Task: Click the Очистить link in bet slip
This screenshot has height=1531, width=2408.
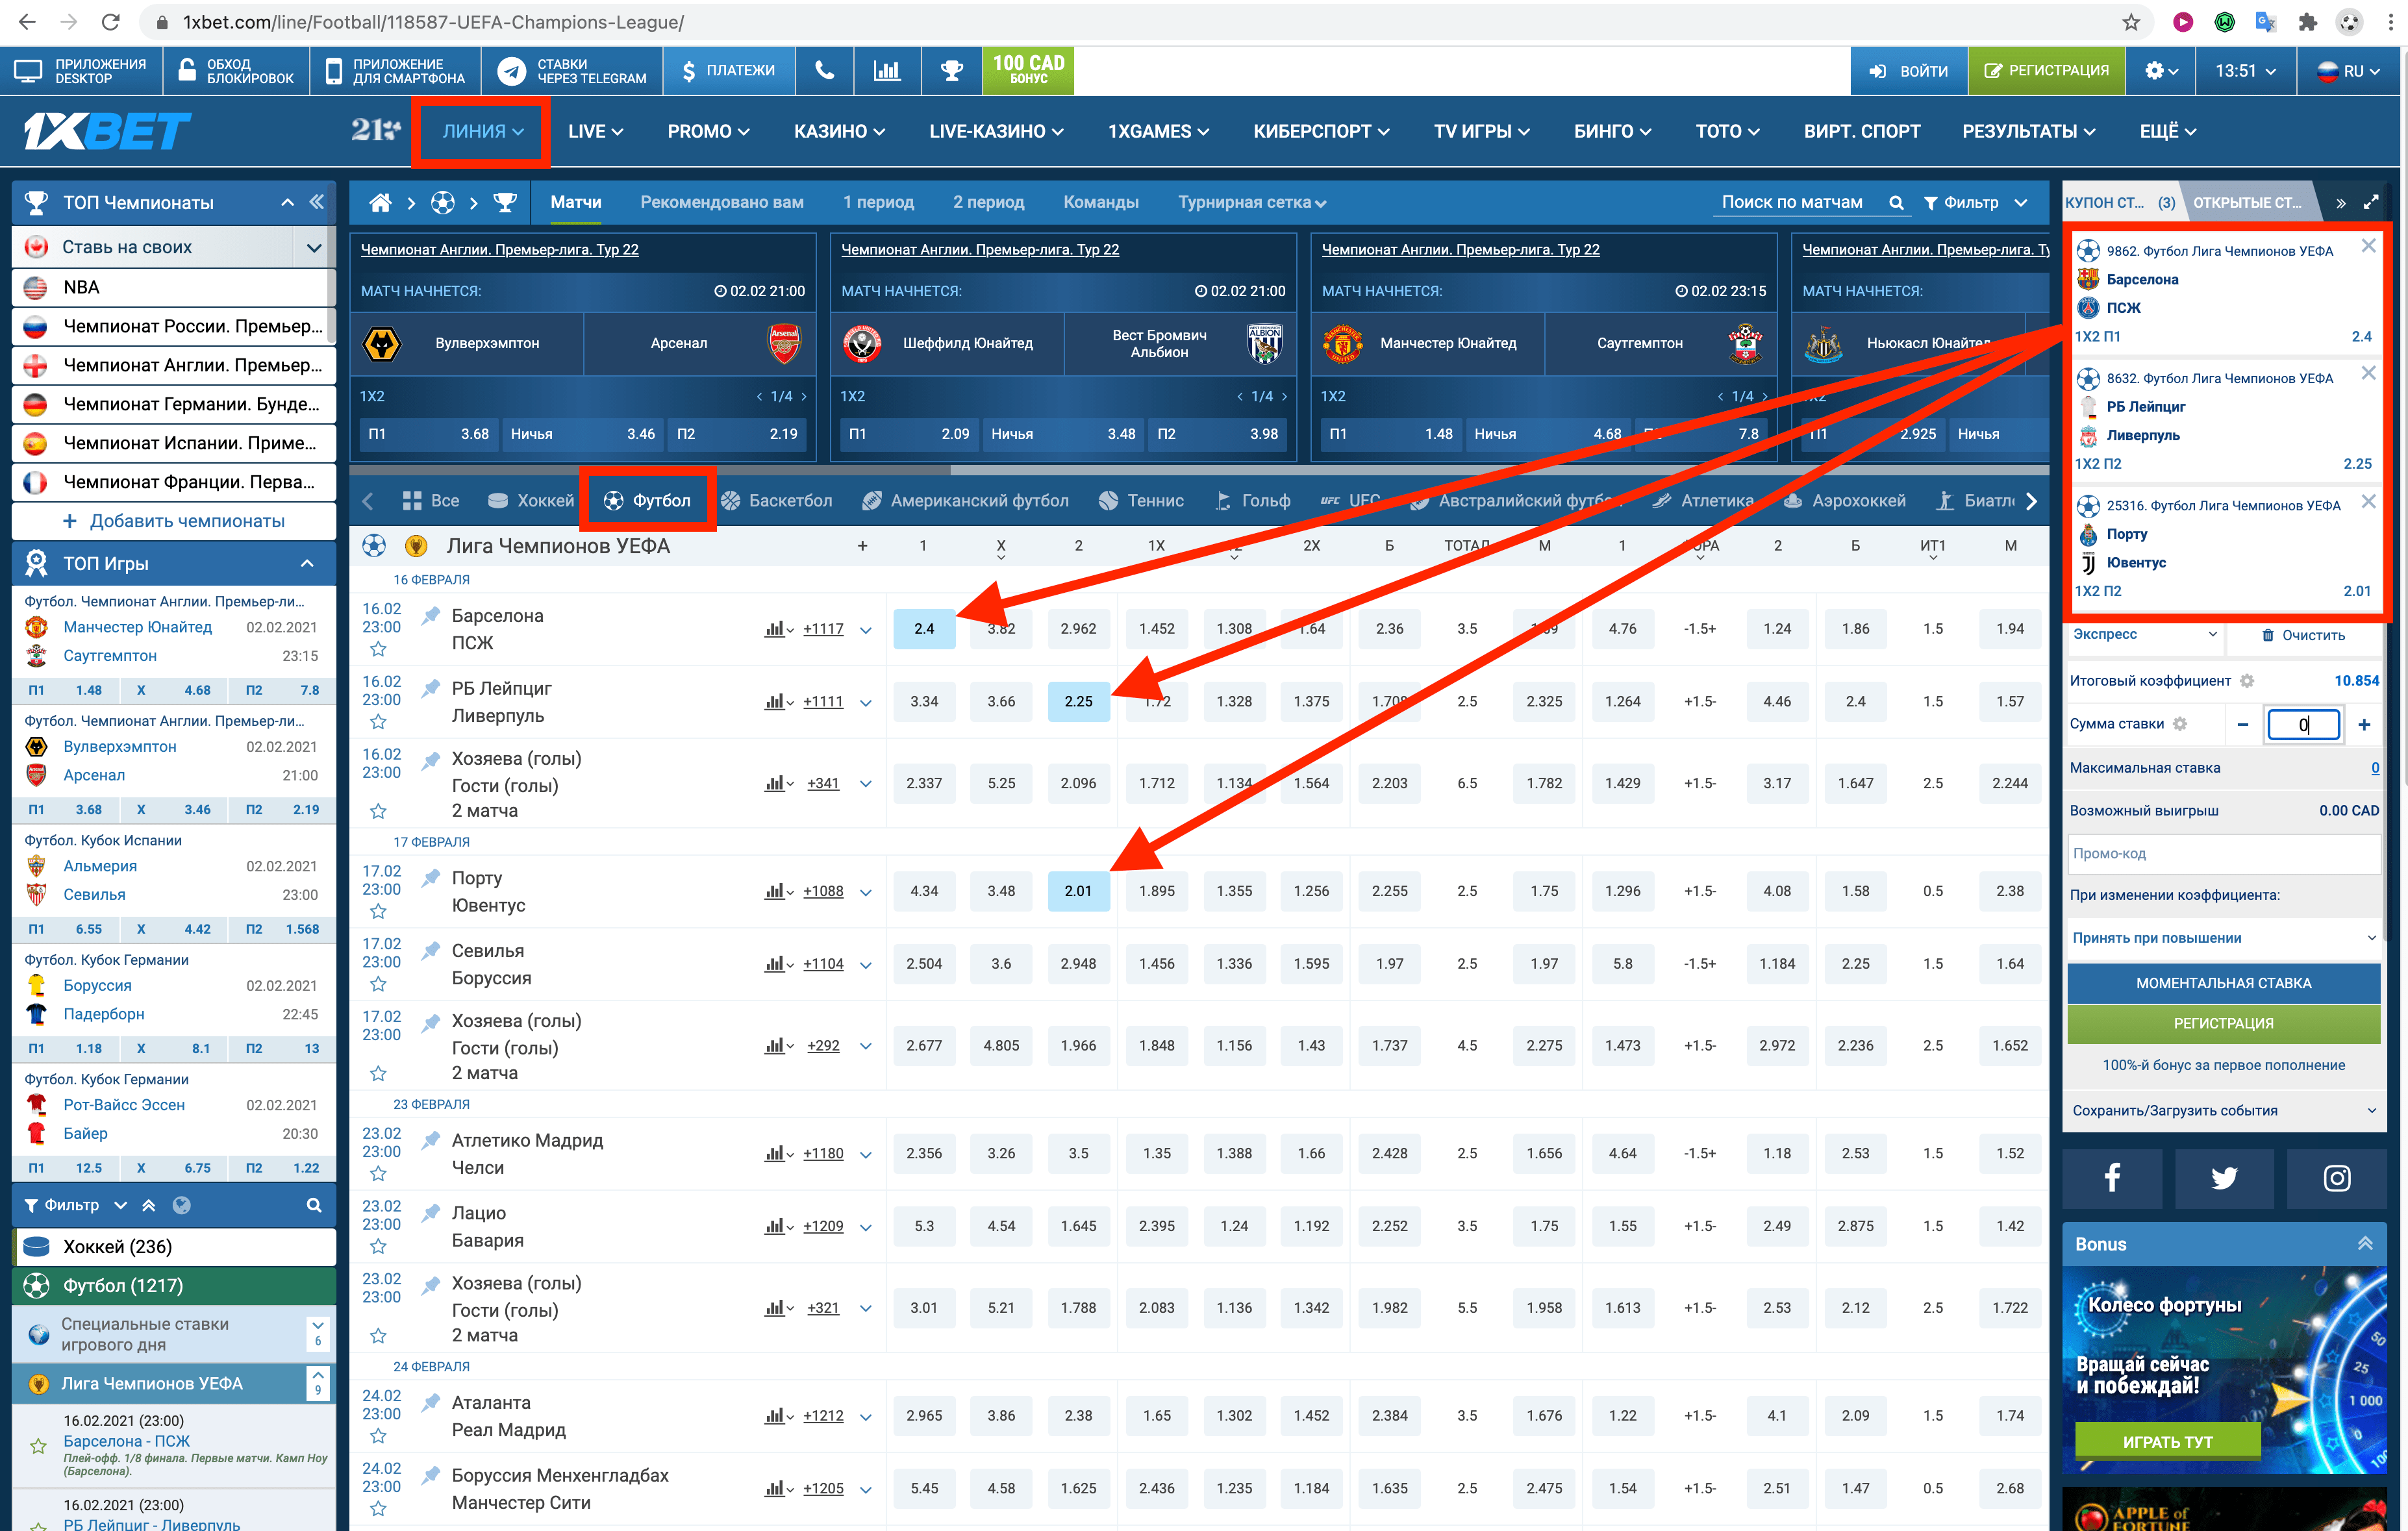Action: [x=2303, y=635]
